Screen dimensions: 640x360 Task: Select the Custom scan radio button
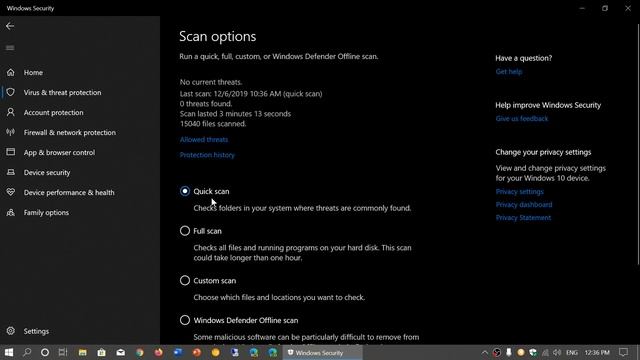(185, 280)
